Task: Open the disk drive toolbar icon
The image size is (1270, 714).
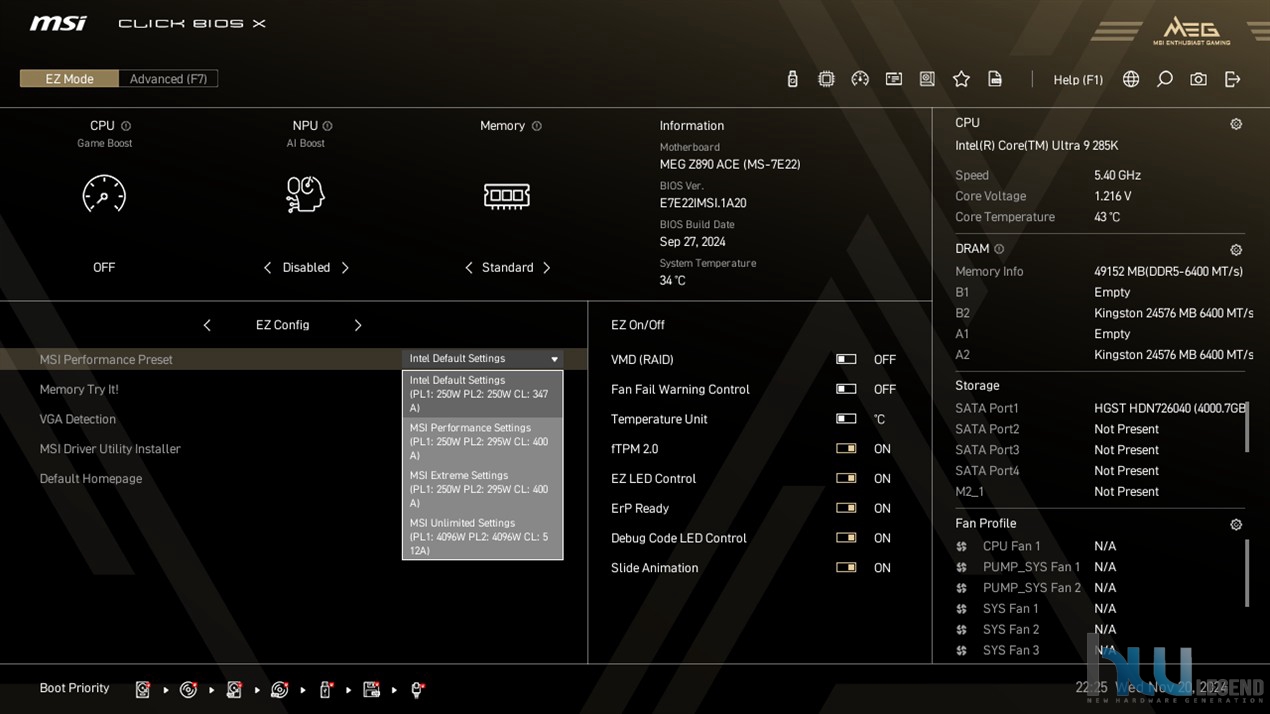Action: (927, 79)
